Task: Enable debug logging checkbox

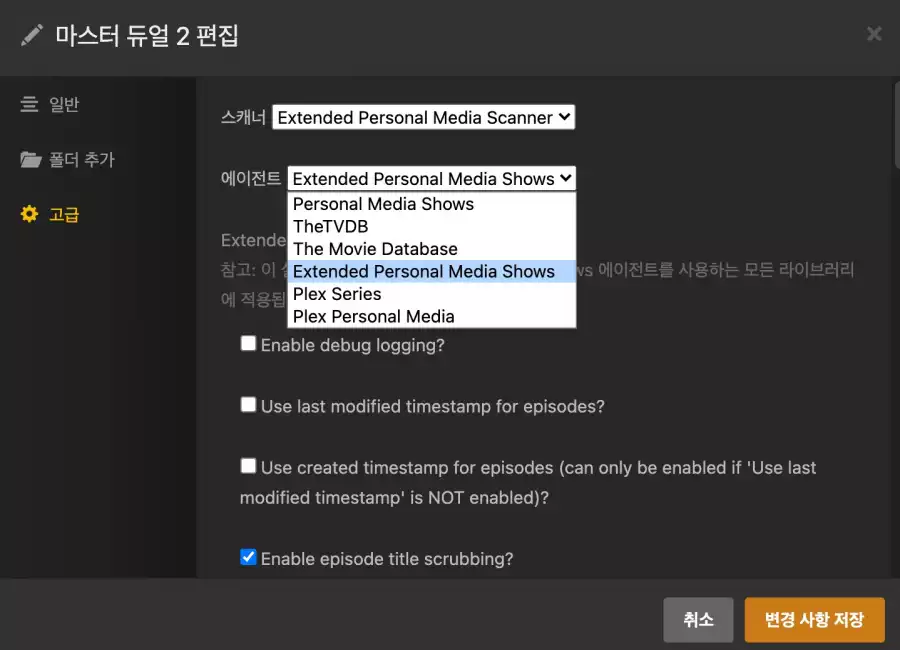Action: 248,343
